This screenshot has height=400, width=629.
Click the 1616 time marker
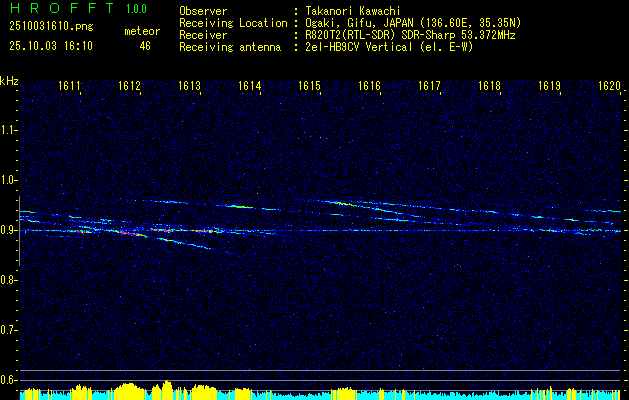tap(369, 85)
